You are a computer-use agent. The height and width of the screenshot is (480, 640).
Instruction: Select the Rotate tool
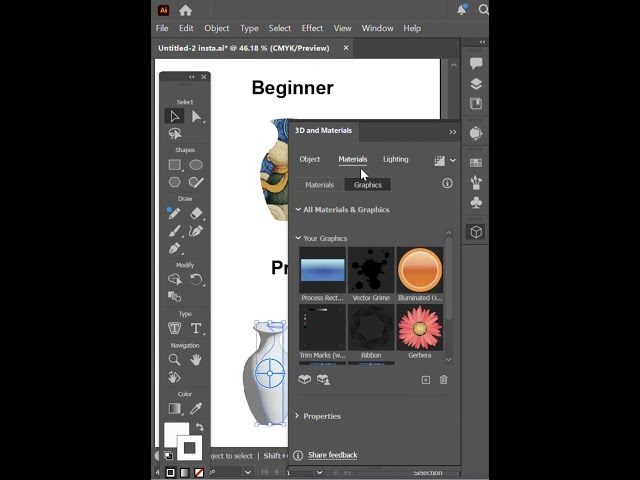point(196,280)
